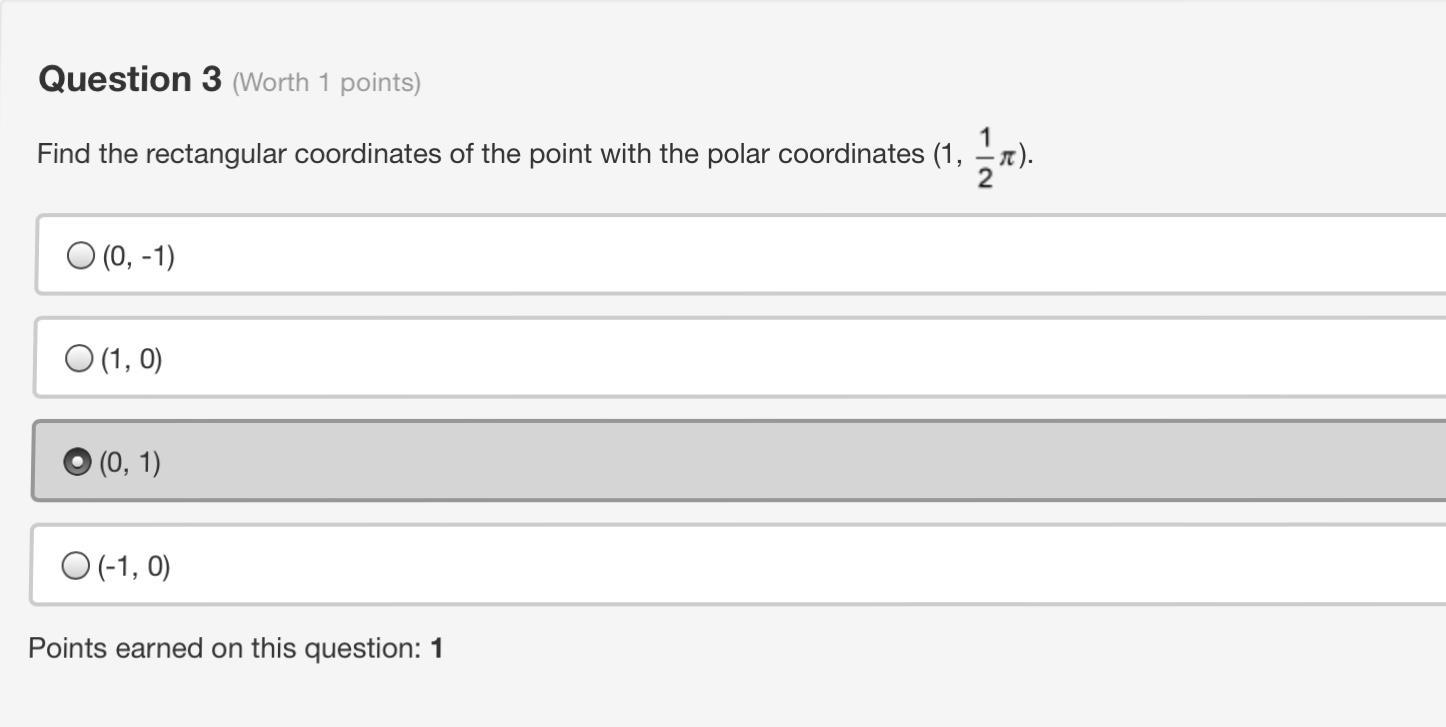Viewport: 1446px width, 727px height.
Task: Click the "(0, -1)" answer label text
Action: [139, 257]
